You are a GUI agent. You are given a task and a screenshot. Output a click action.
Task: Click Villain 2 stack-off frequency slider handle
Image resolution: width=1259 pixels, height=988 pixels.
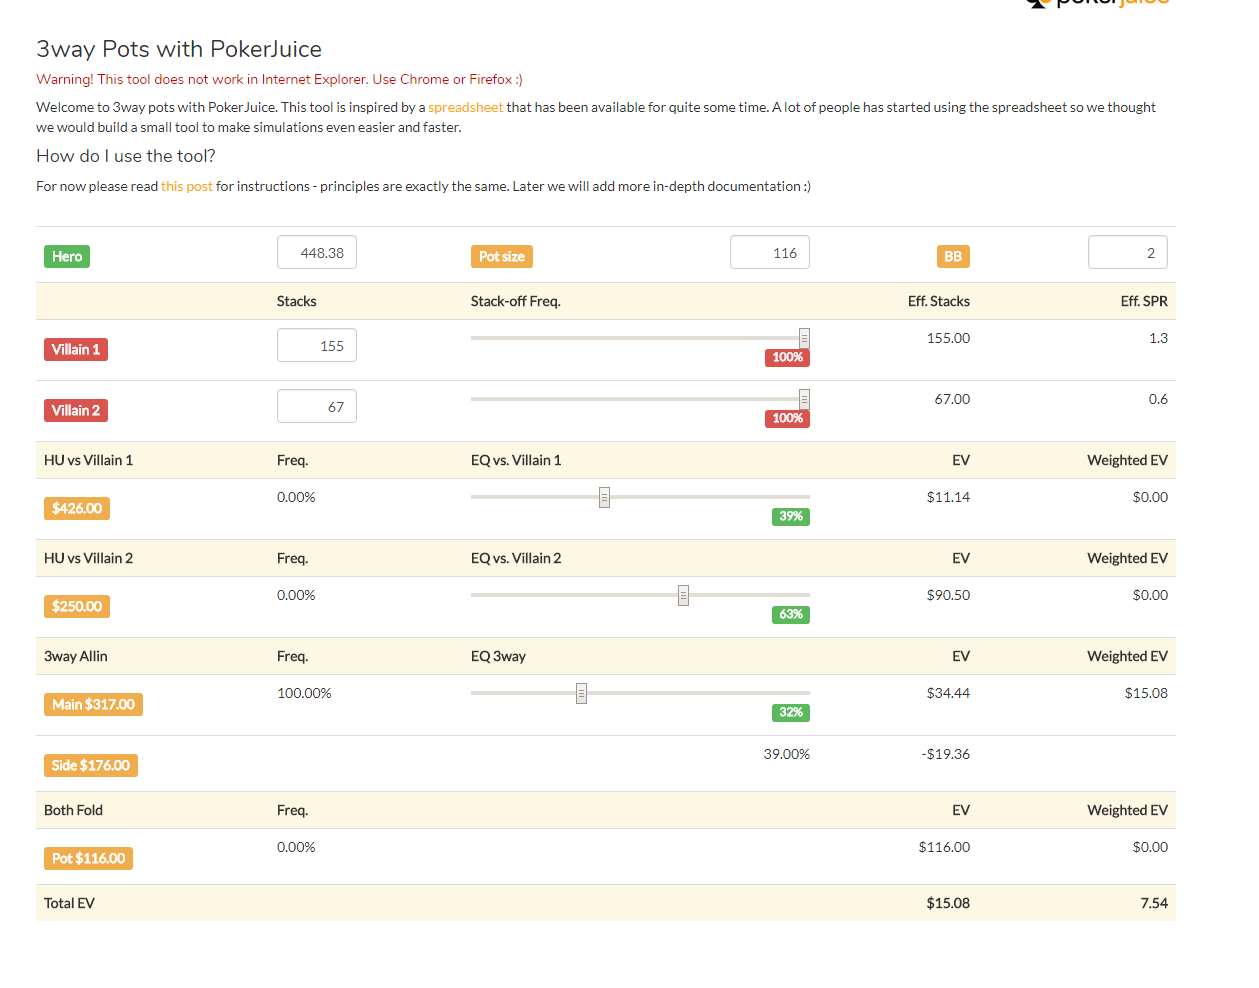[804, 399]
